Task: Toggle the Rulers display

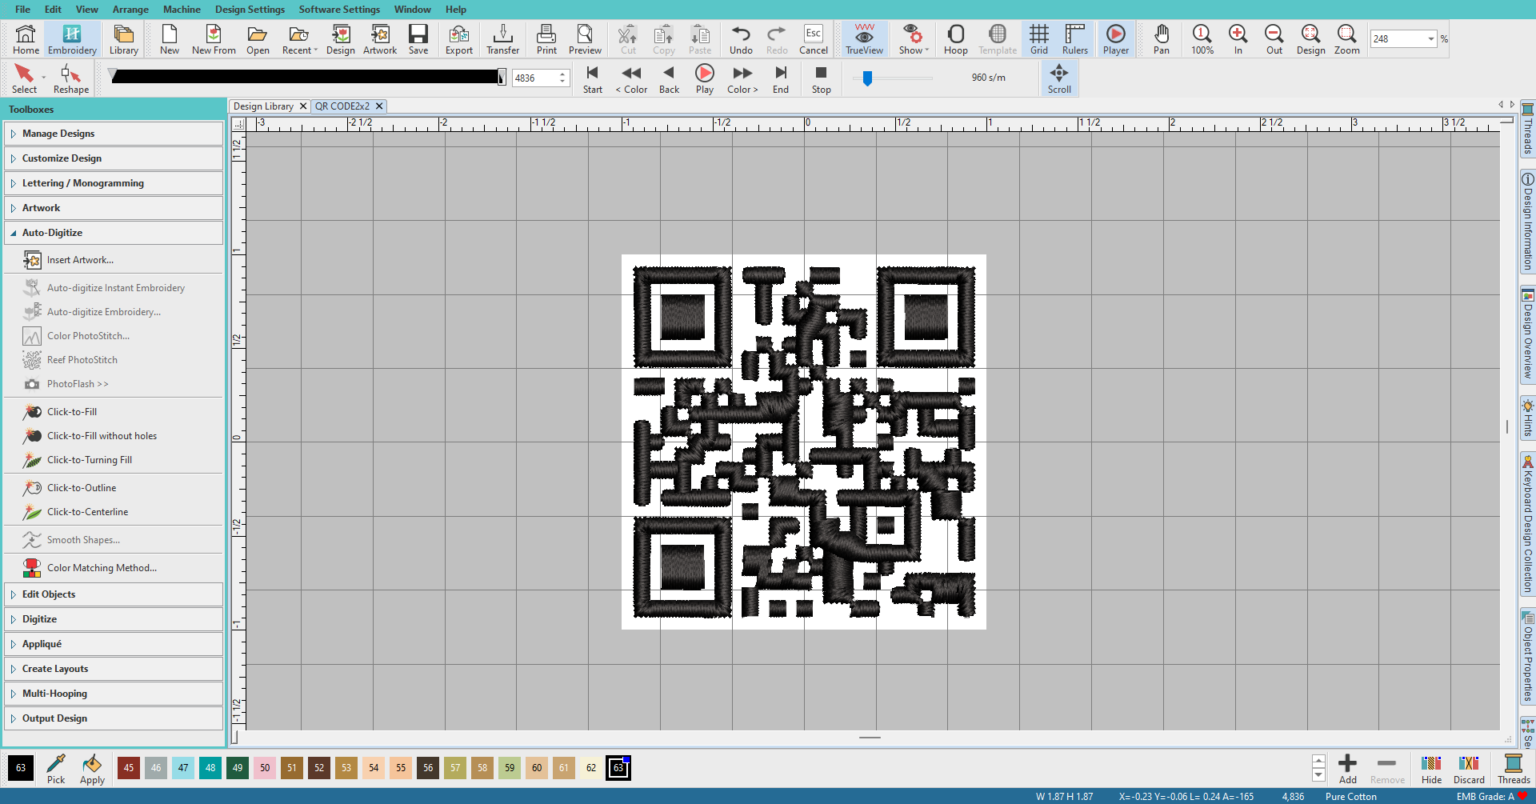Action: tap(1074, 39)
